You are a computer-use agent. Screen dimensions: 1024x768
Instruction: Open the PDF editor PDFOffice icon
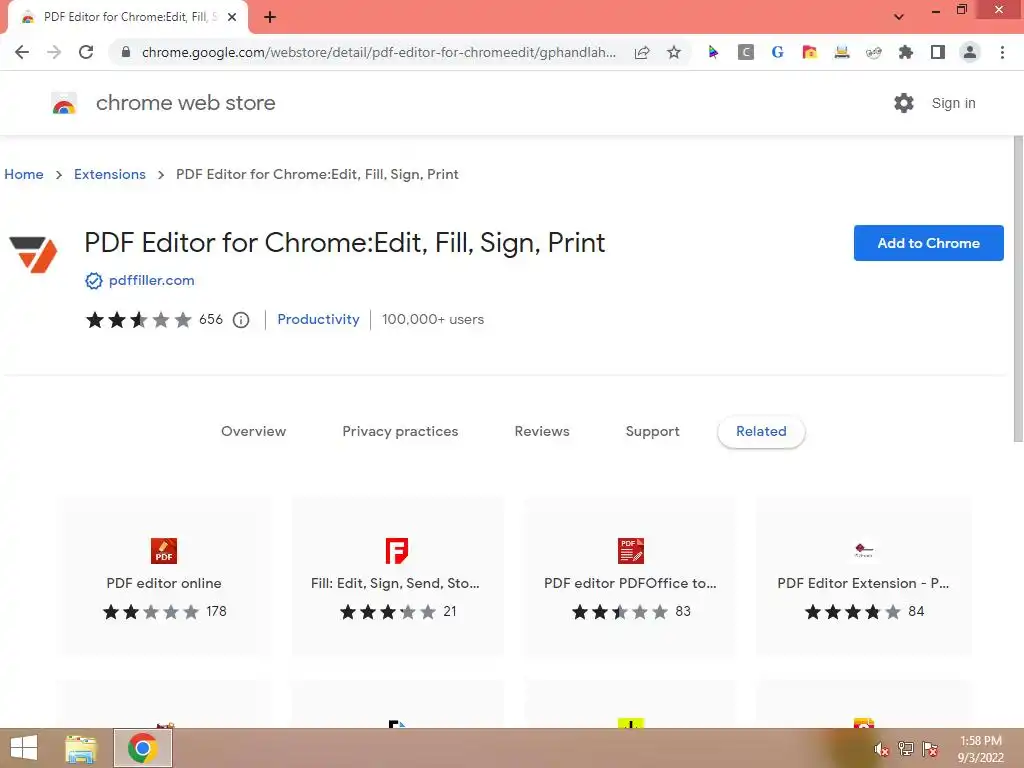point(630,551)
